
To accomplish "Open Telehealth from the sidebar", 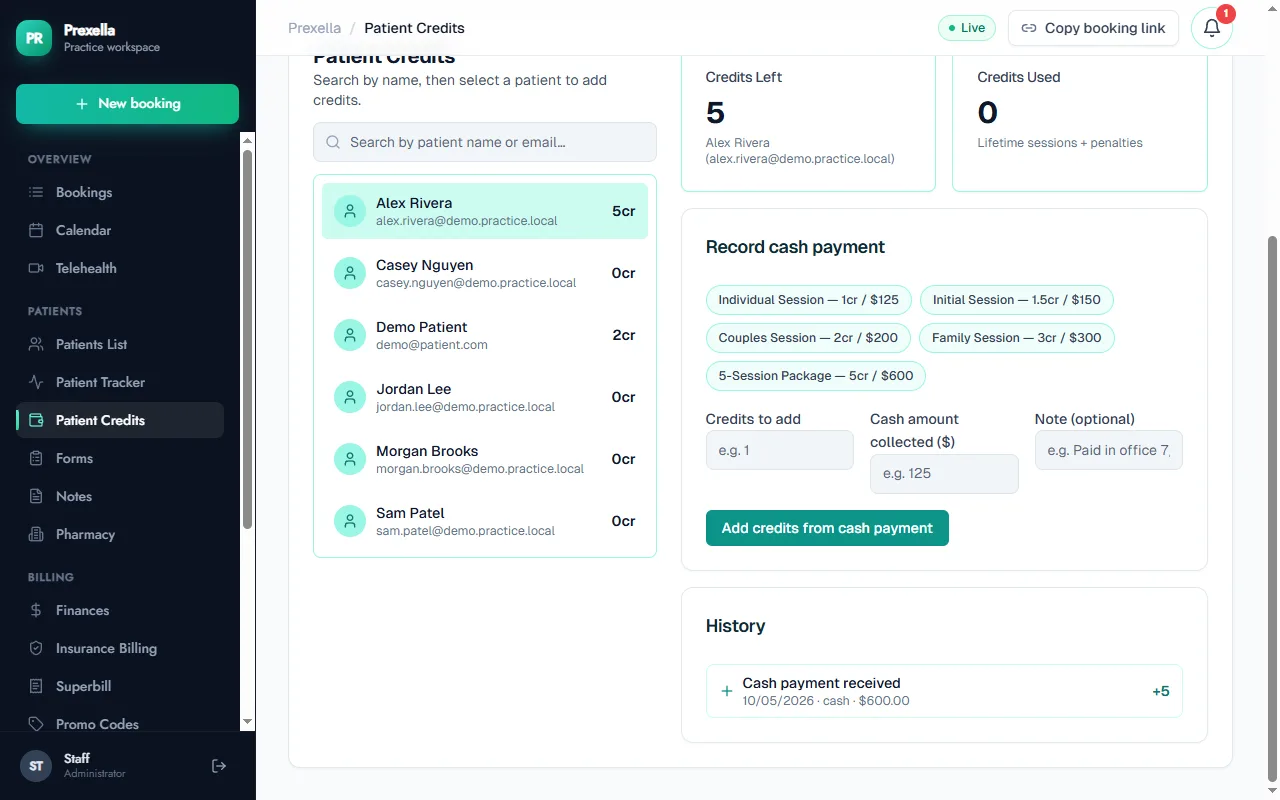I will tap(120, 268).
